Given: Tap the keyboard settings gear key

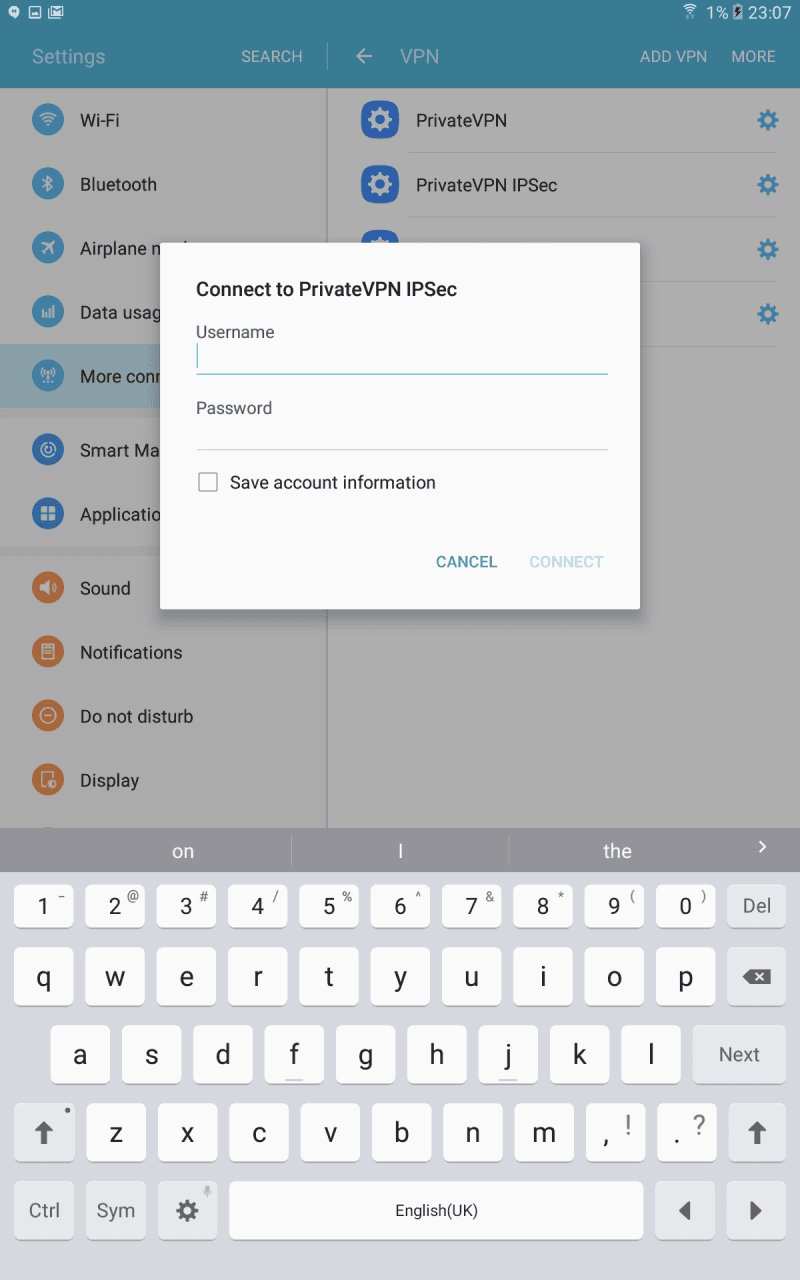Looking at the screenshot, I should pos(187,1210).
